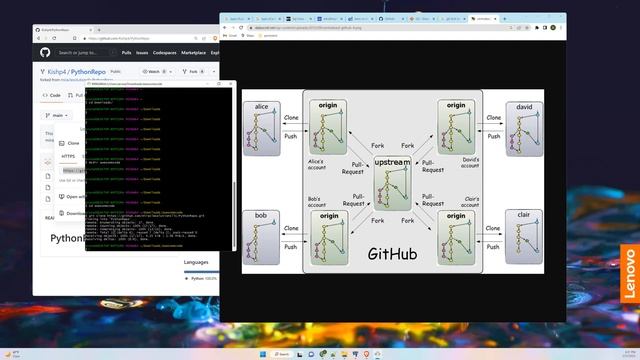640x360 pixels.
Task: Close the active rightmost Chrome tab
Action: point(495,19)
